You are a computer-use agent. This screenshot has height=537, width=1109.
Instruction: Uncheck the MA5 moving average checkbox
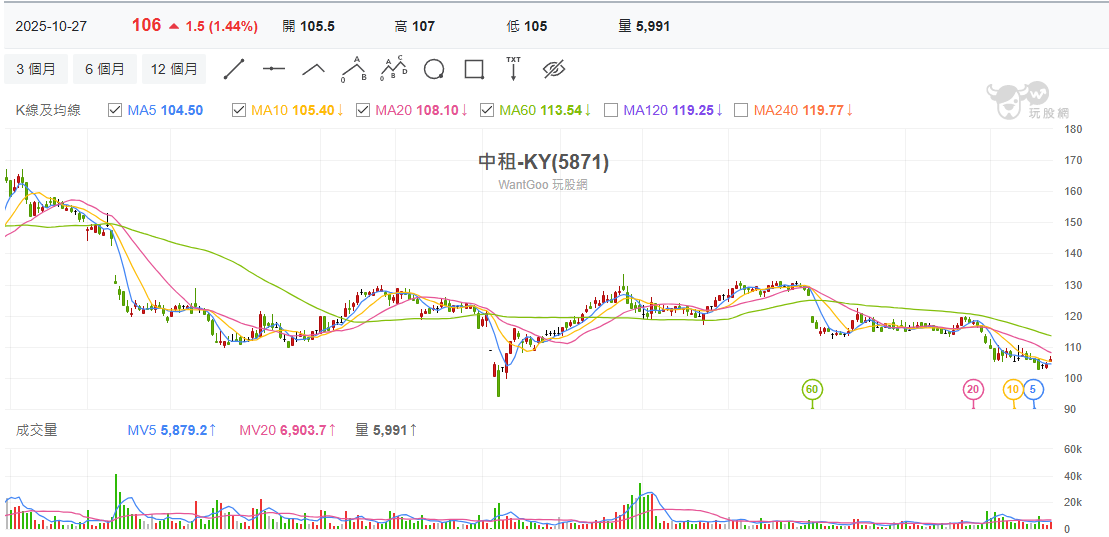pos(115,110)
